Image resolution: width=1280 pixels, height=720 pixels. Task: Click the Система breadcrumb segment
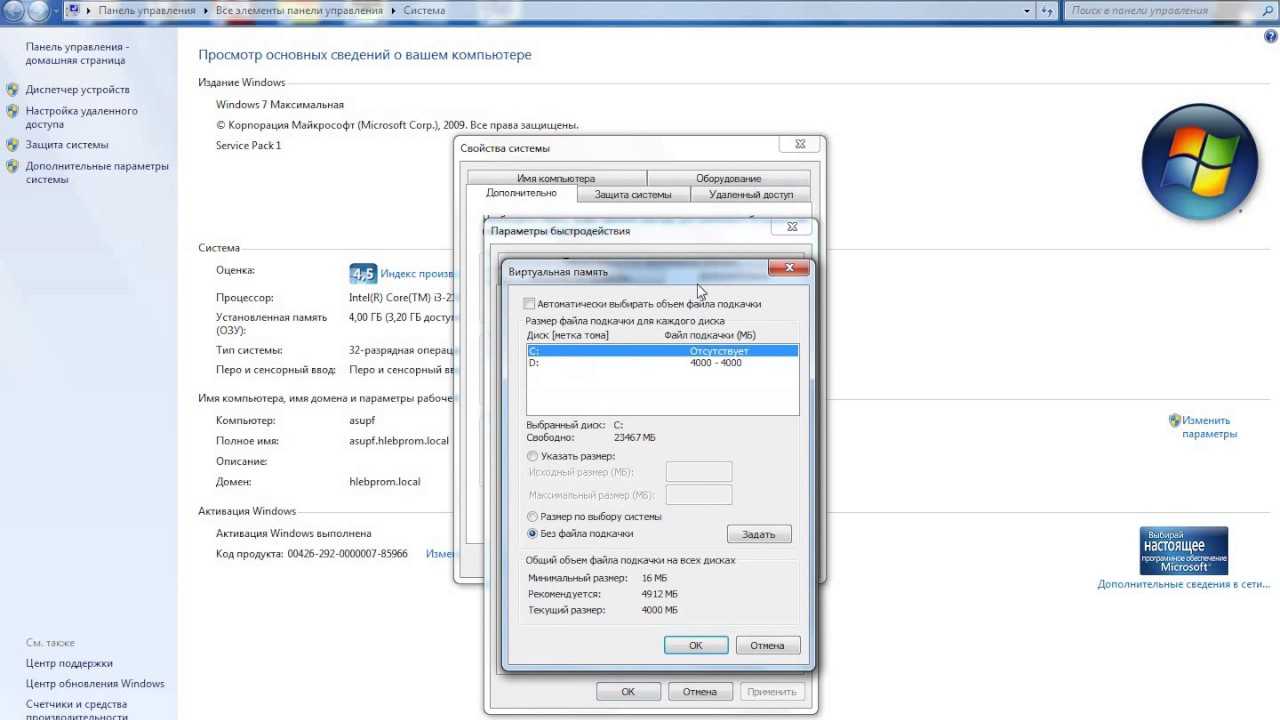(424, 10)
